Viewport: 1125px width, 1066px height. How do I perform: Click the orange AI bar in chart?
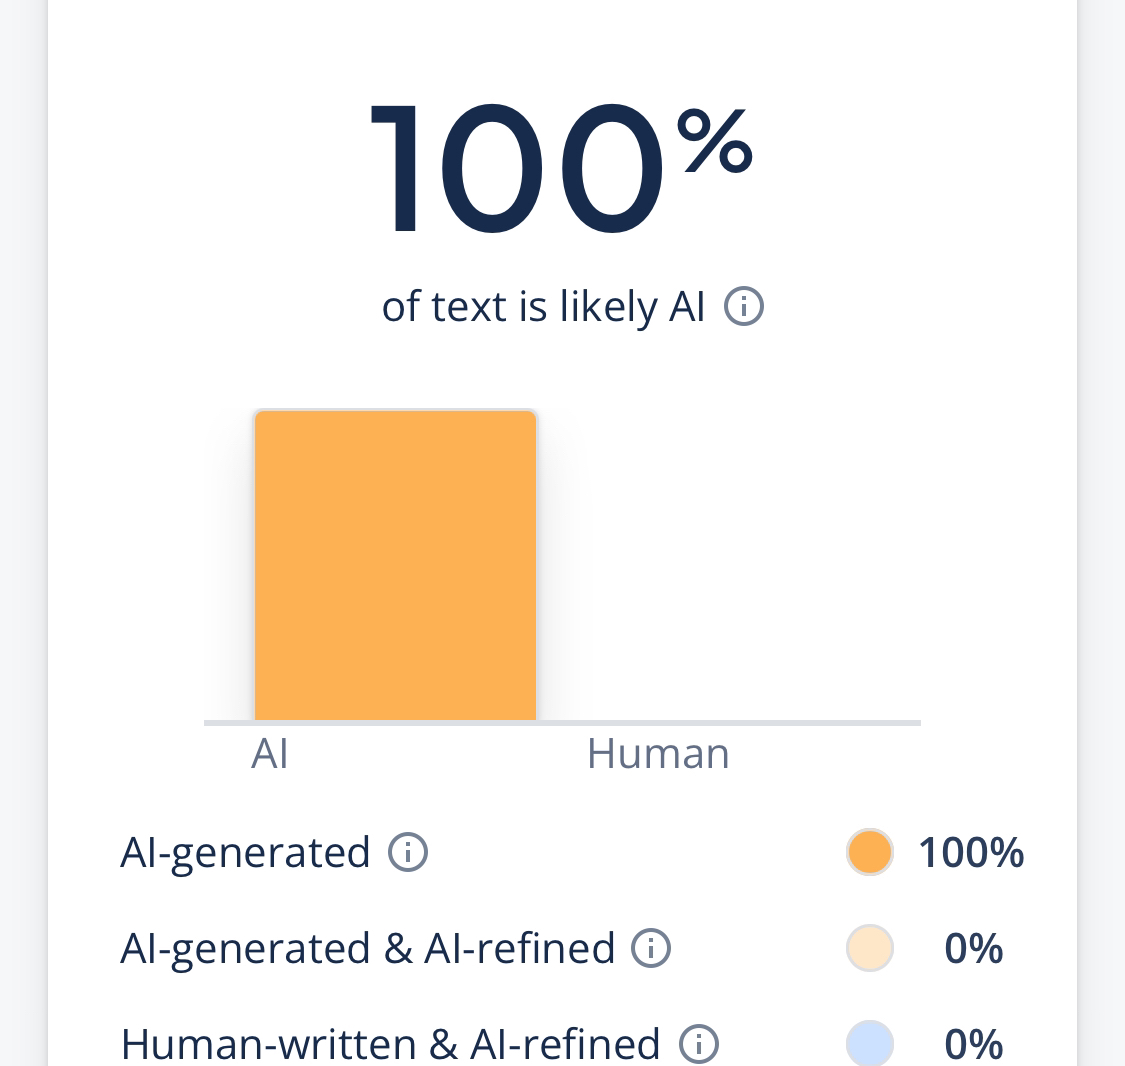395,565
